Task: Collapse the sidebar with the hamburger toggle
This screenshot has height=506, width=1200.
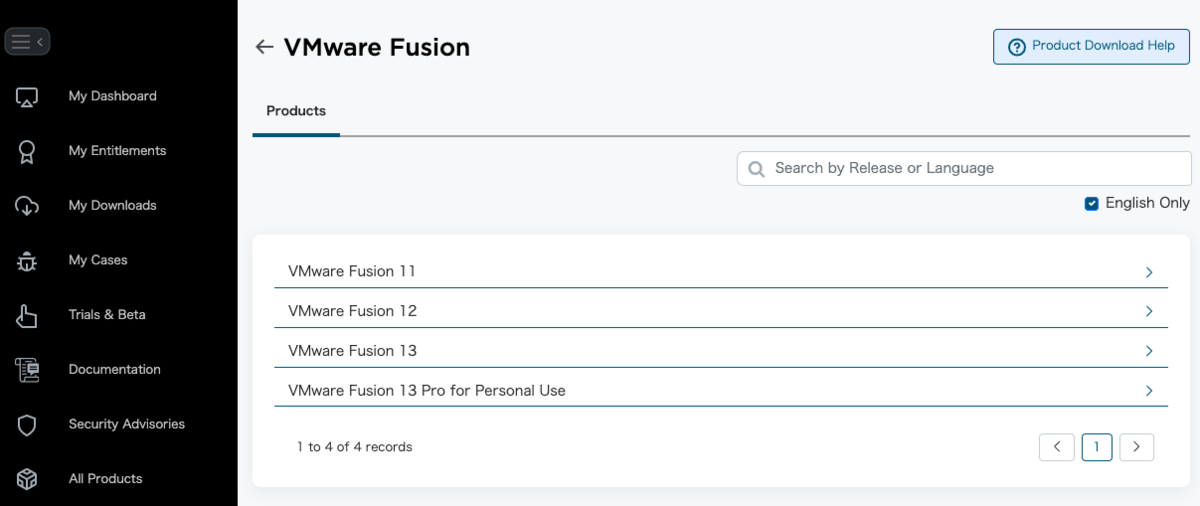Action: click(x=27, y=42)
